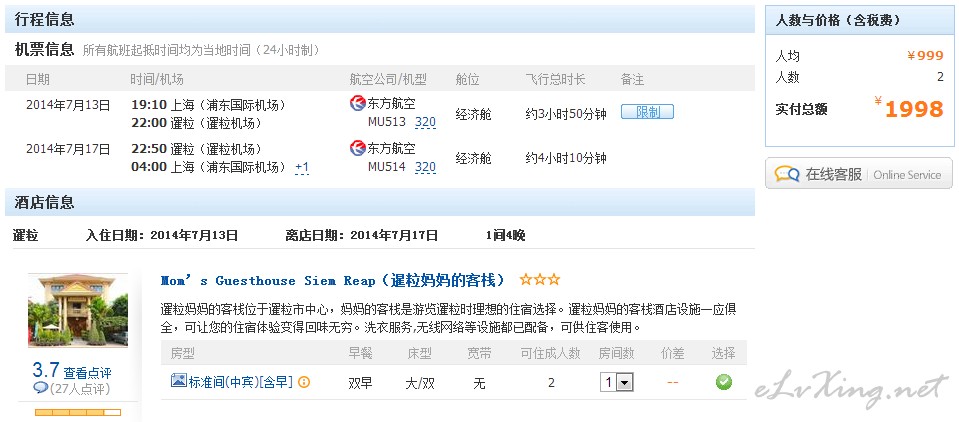Click the picture icon beside 标准间 room type
959x422 pixels.
(178, 380)
